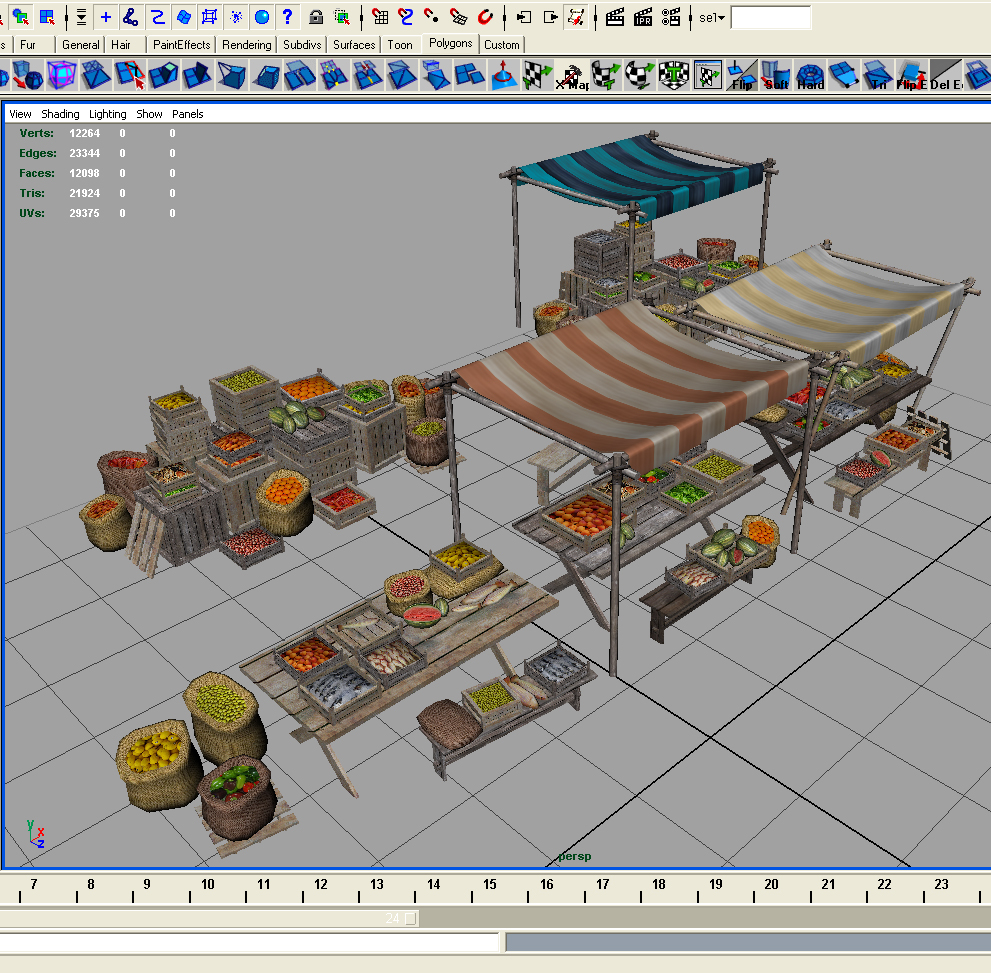Collapse a status line section with its divider arrow
Viewport: 991px width, 973px height.
tap(595, 17)
